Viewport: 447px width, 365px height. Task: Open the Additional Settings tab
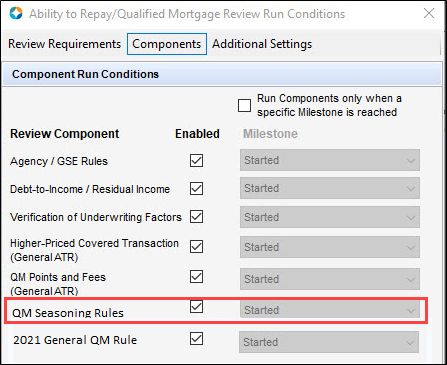(262, 44)
